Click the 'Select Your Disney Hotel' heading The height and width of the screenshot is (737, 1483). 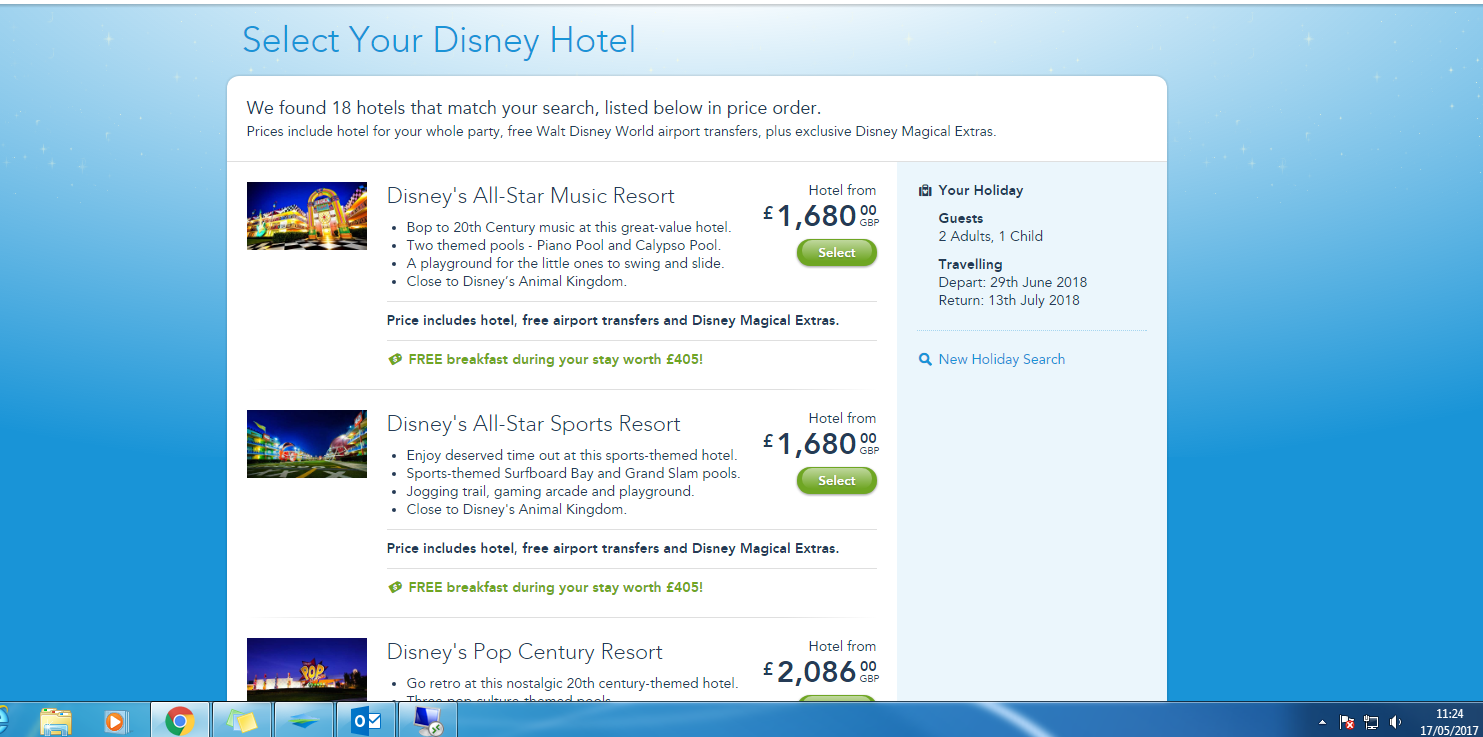click(x=439, y=40)
